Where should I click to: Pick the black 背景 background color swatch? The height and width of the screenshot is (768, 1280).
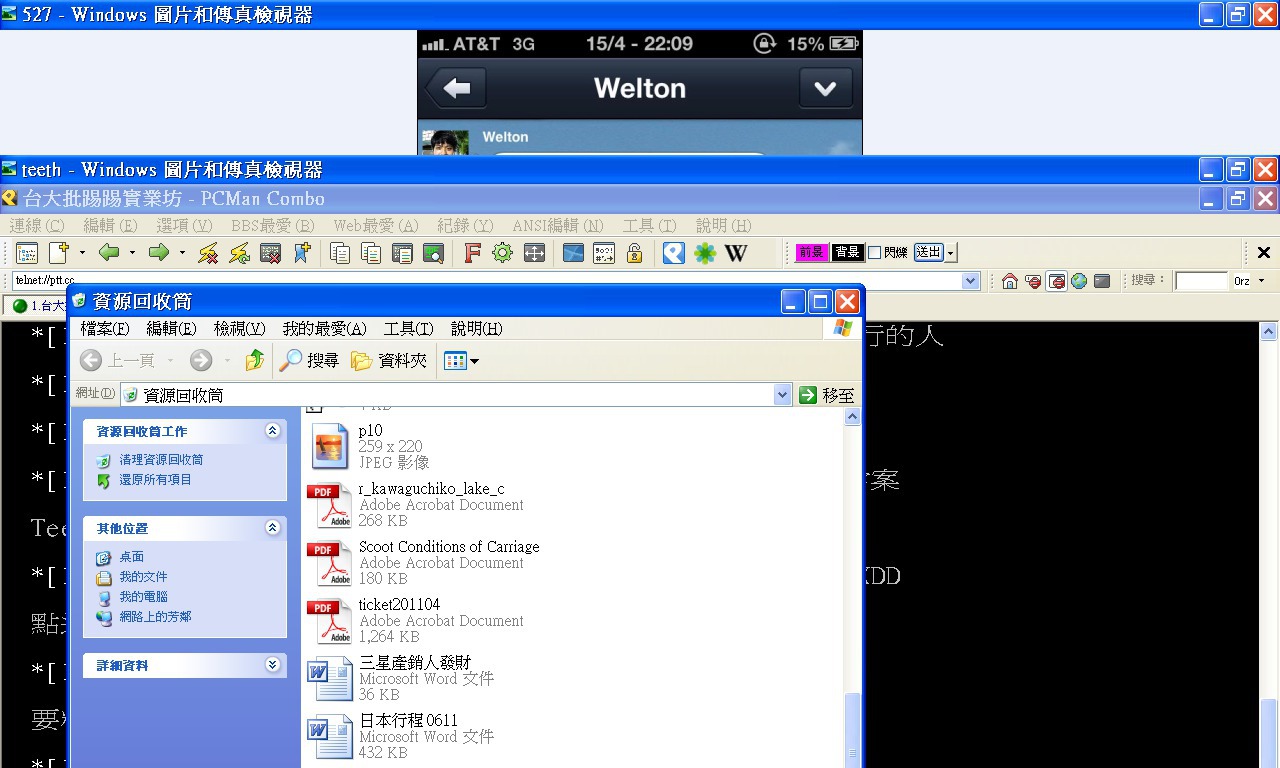coord(847,252)
